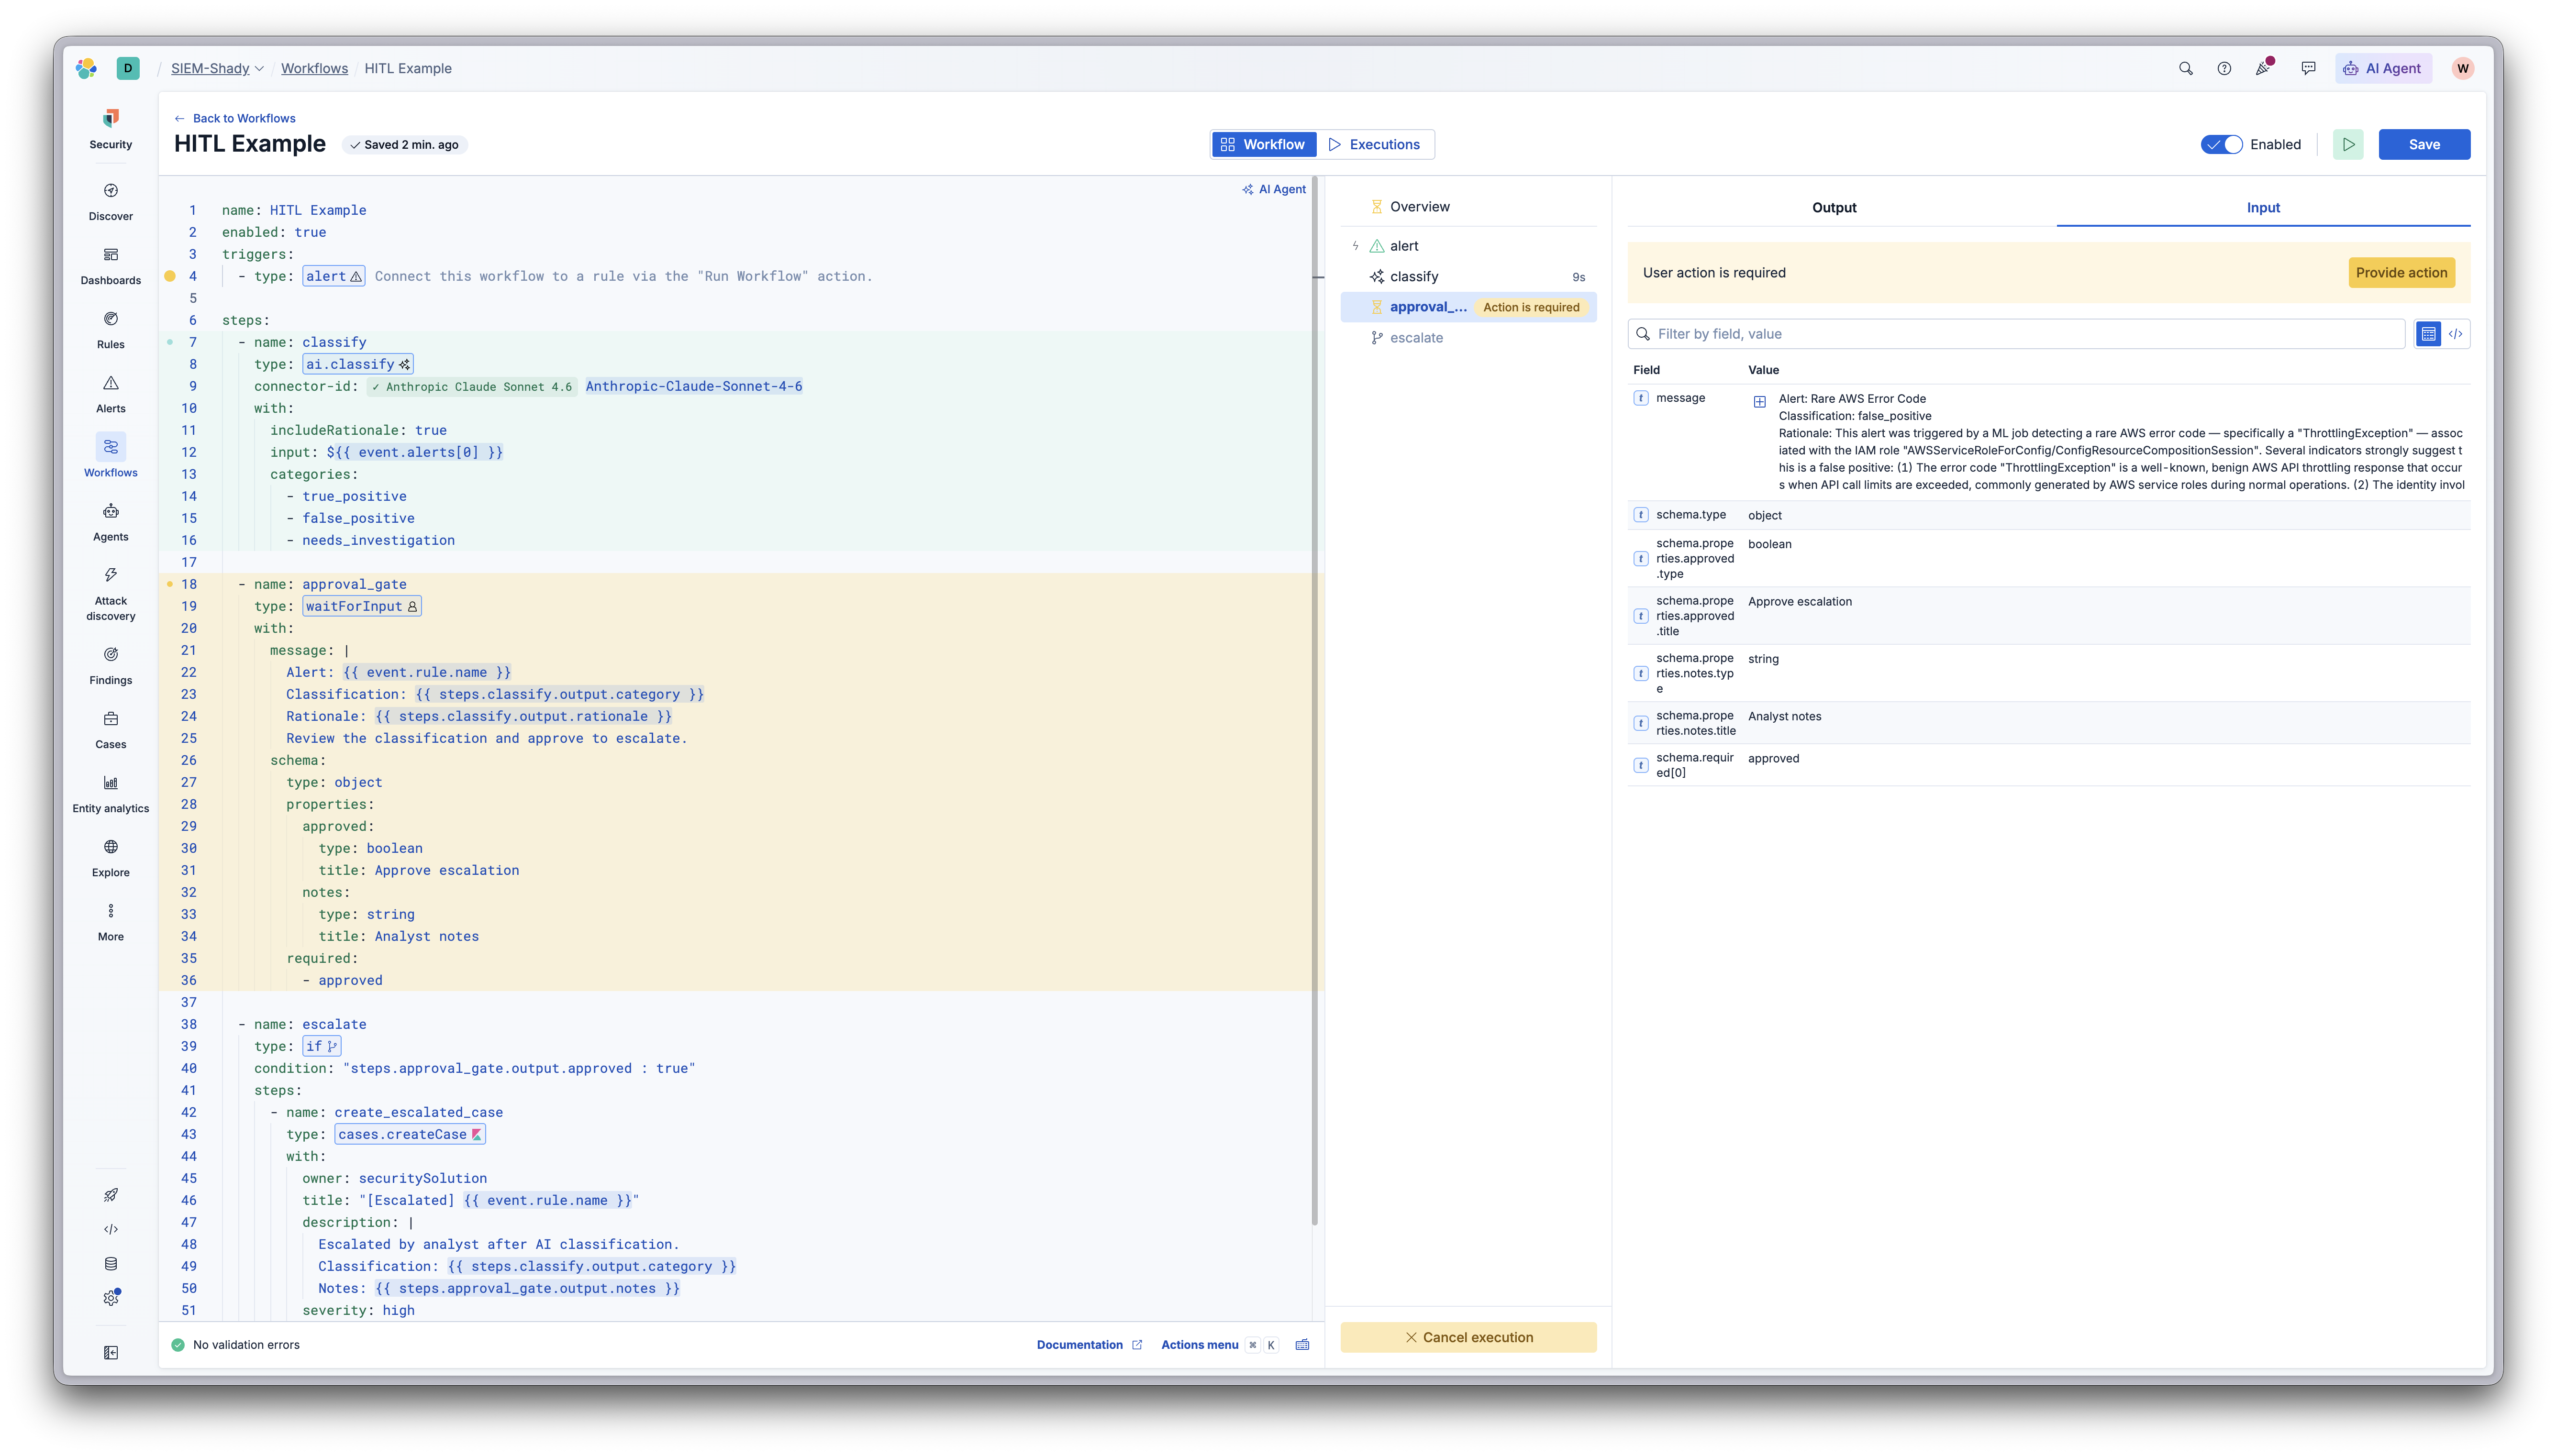Click the schema.type field row
2557x1456 pixels.
coord(2048,515)
